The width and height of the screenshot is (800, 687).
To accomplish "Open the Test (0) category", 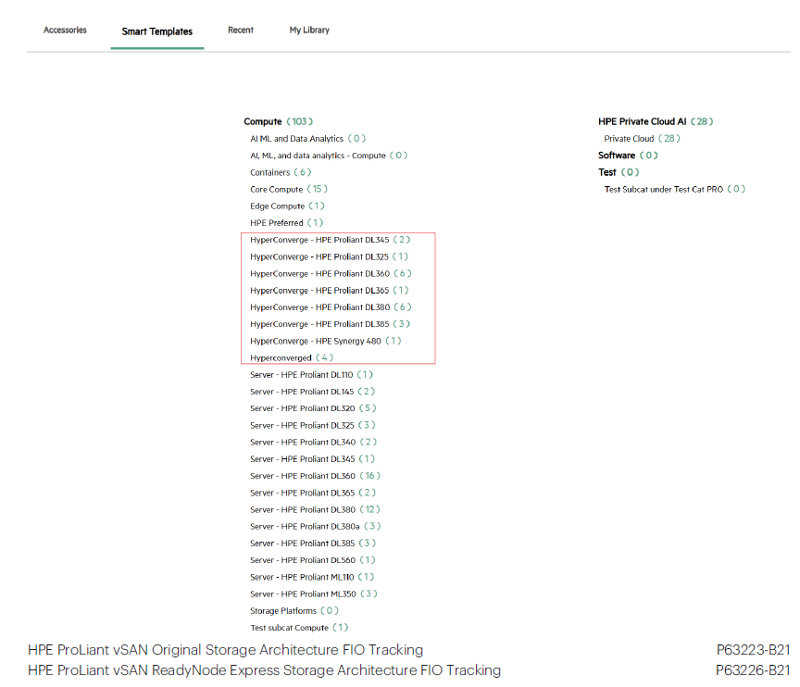I will click(618, 172).
